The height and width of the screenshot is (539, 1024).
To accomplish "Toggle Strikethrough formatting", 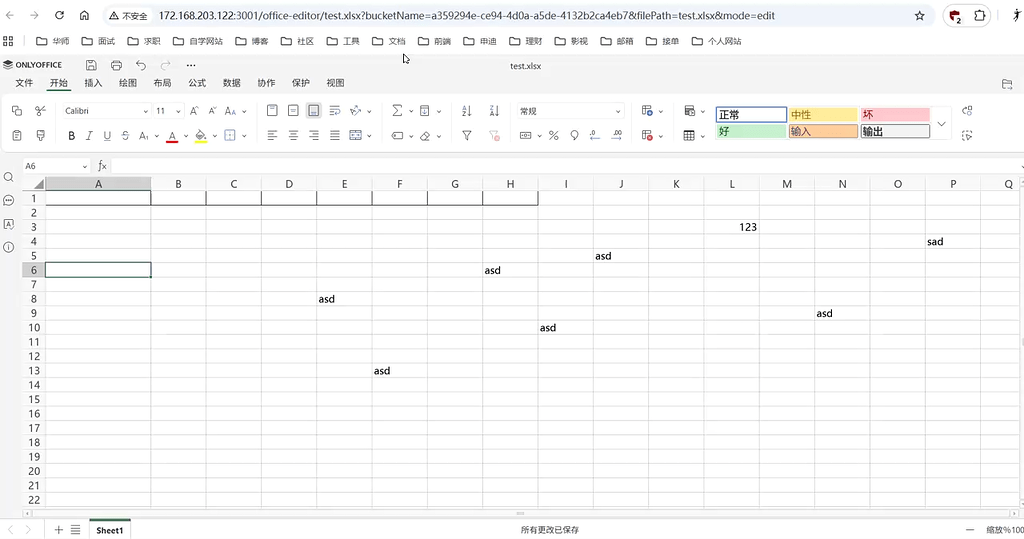I will pos(125,135).
